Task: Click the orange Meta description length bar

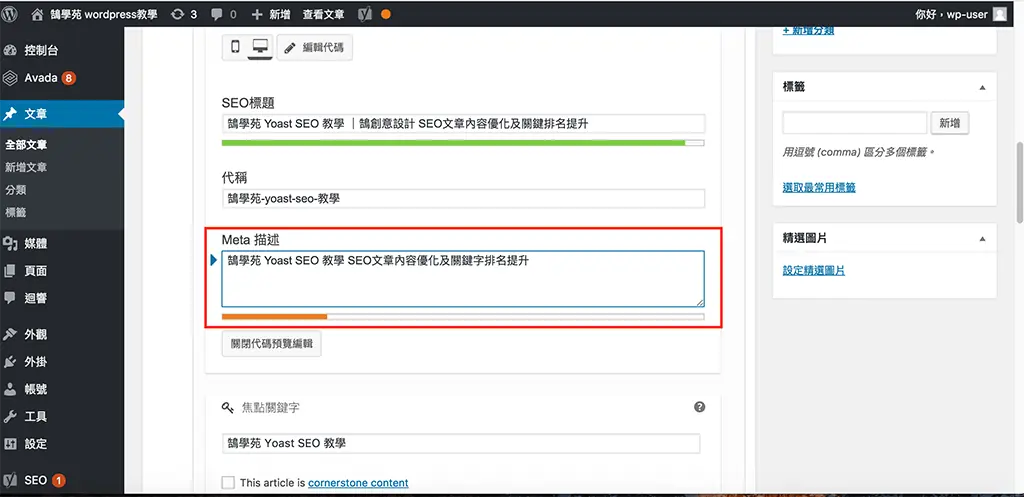Action: 463,316
